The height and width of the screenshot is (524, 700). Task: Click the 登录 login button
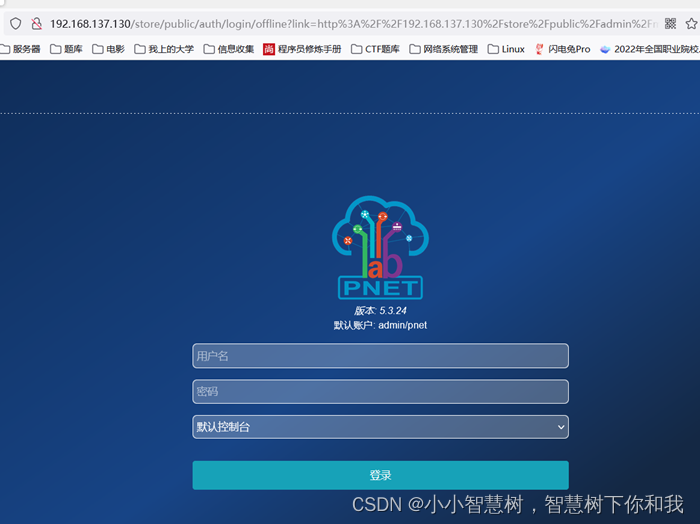click(x=380, y=475)
